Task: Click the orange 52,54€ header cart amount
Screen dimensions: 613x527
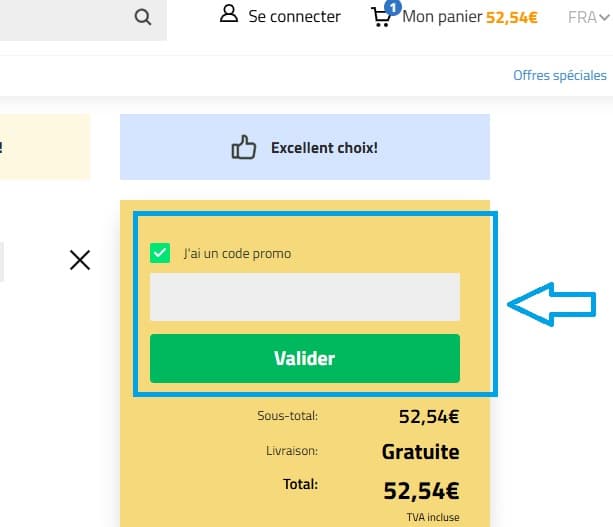Action: 512,17
